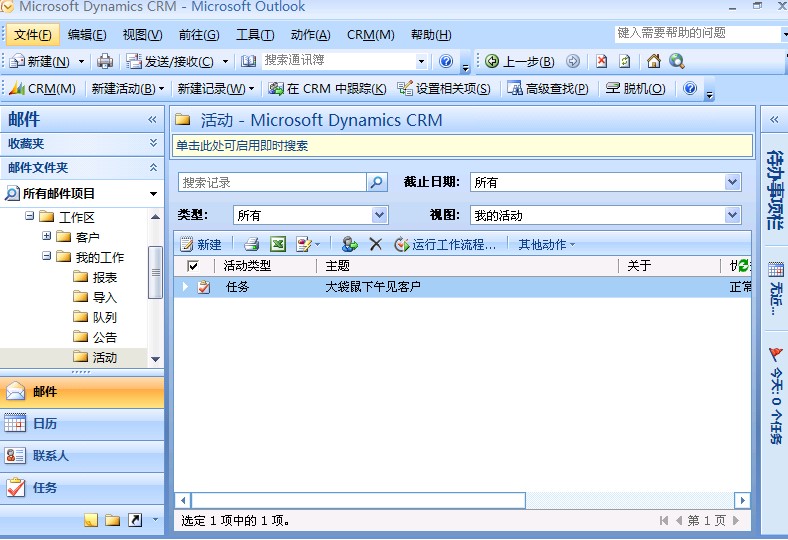Screen dimensions: 788x540
Task: Open the 截止日期 dropdown
Action: (x=733, y=182)
